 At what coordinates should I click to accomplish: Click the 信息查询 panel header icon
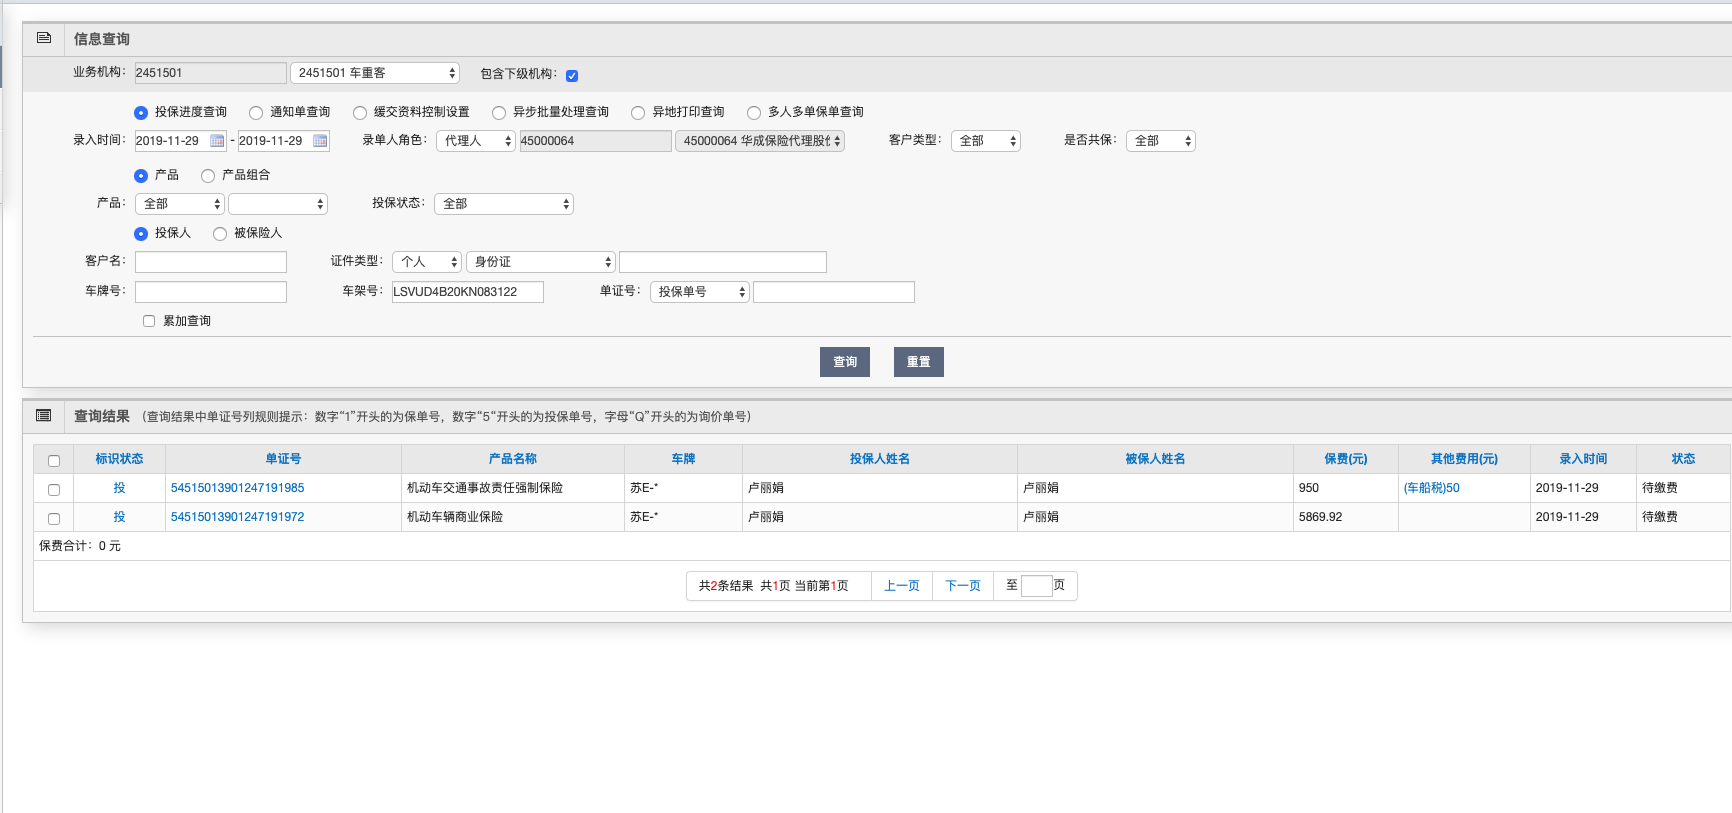tap(44, 38)
